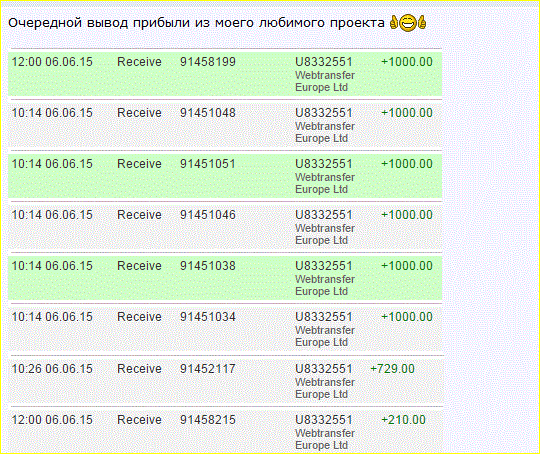
Task: Click account U8332551 in the first row
Action: tap(324, 62)
